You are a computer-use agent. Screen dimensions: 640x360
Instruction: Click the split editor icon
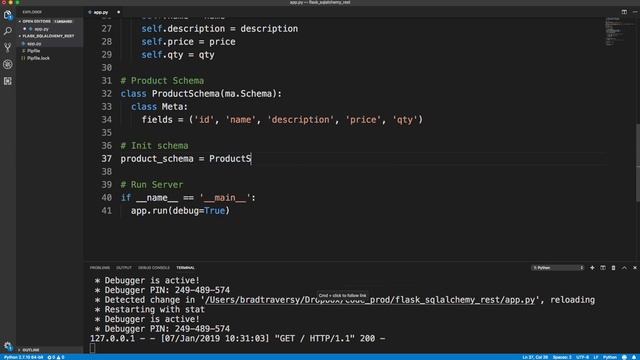point(624,12)
